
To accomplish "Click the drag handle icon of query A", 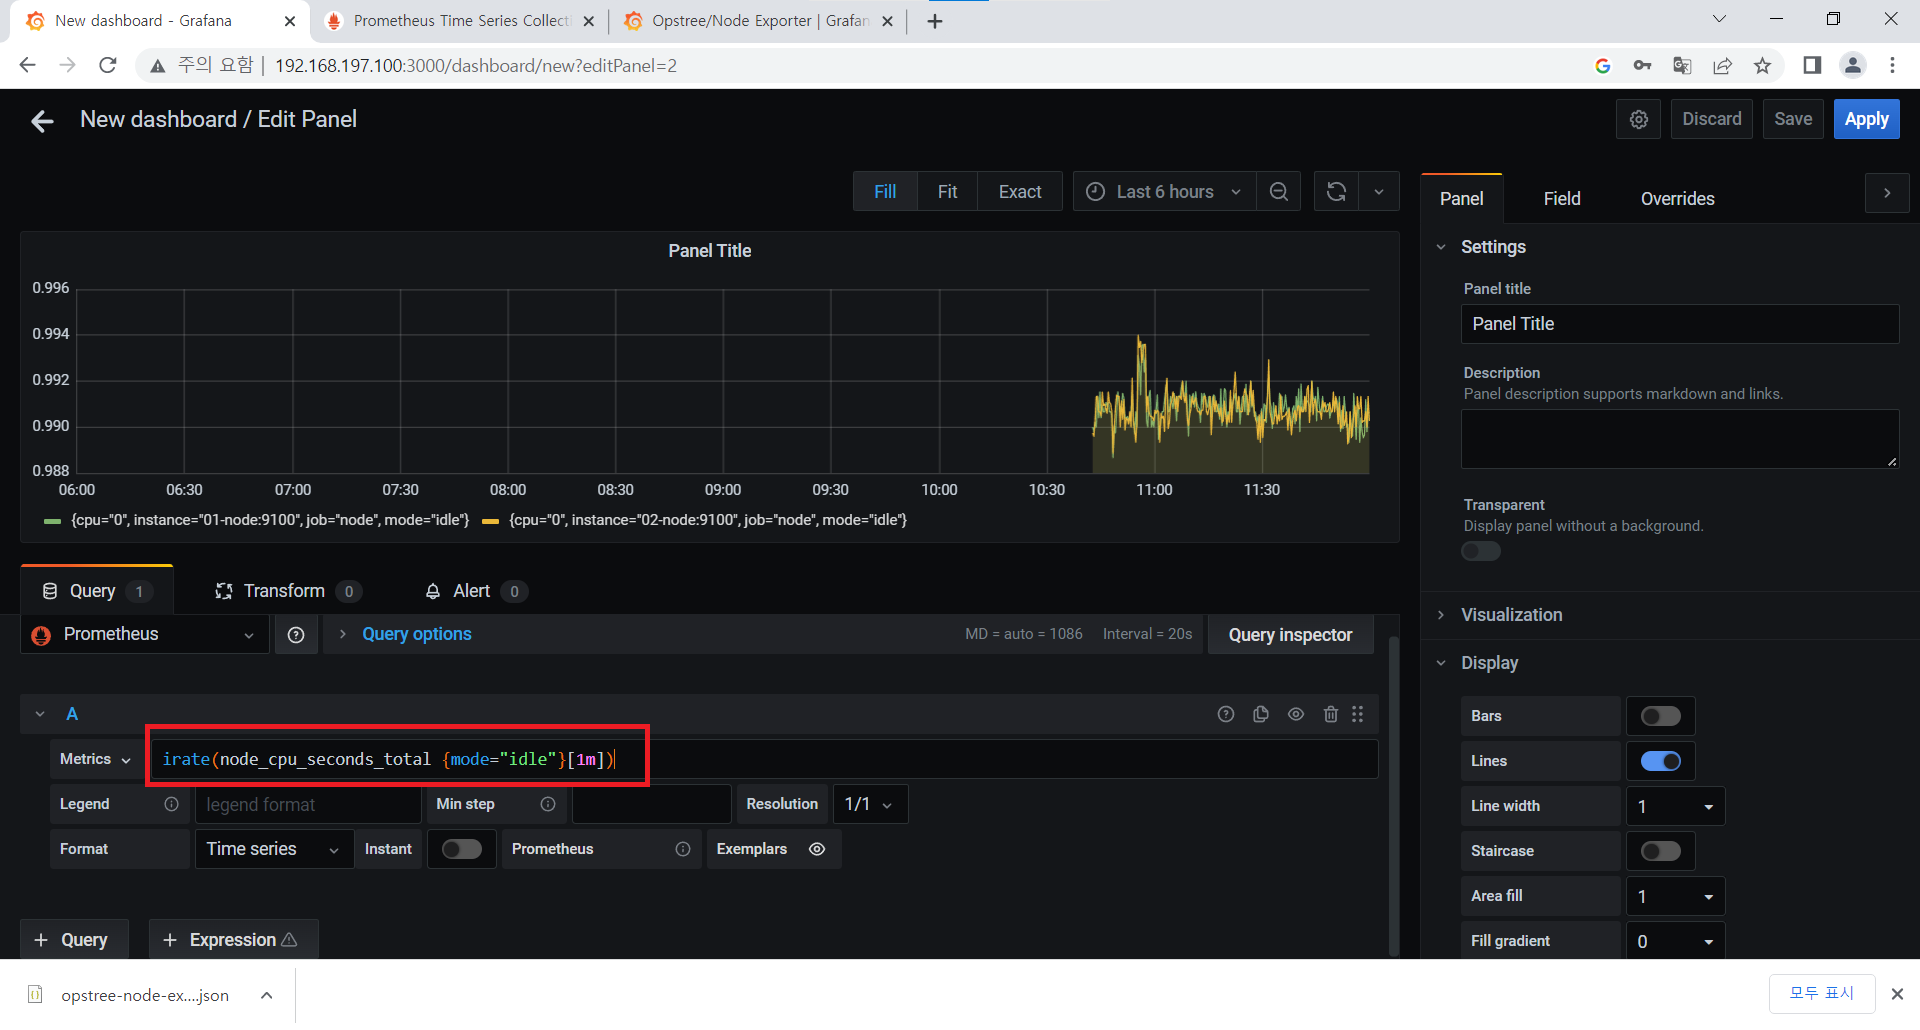I will 1357,714.
